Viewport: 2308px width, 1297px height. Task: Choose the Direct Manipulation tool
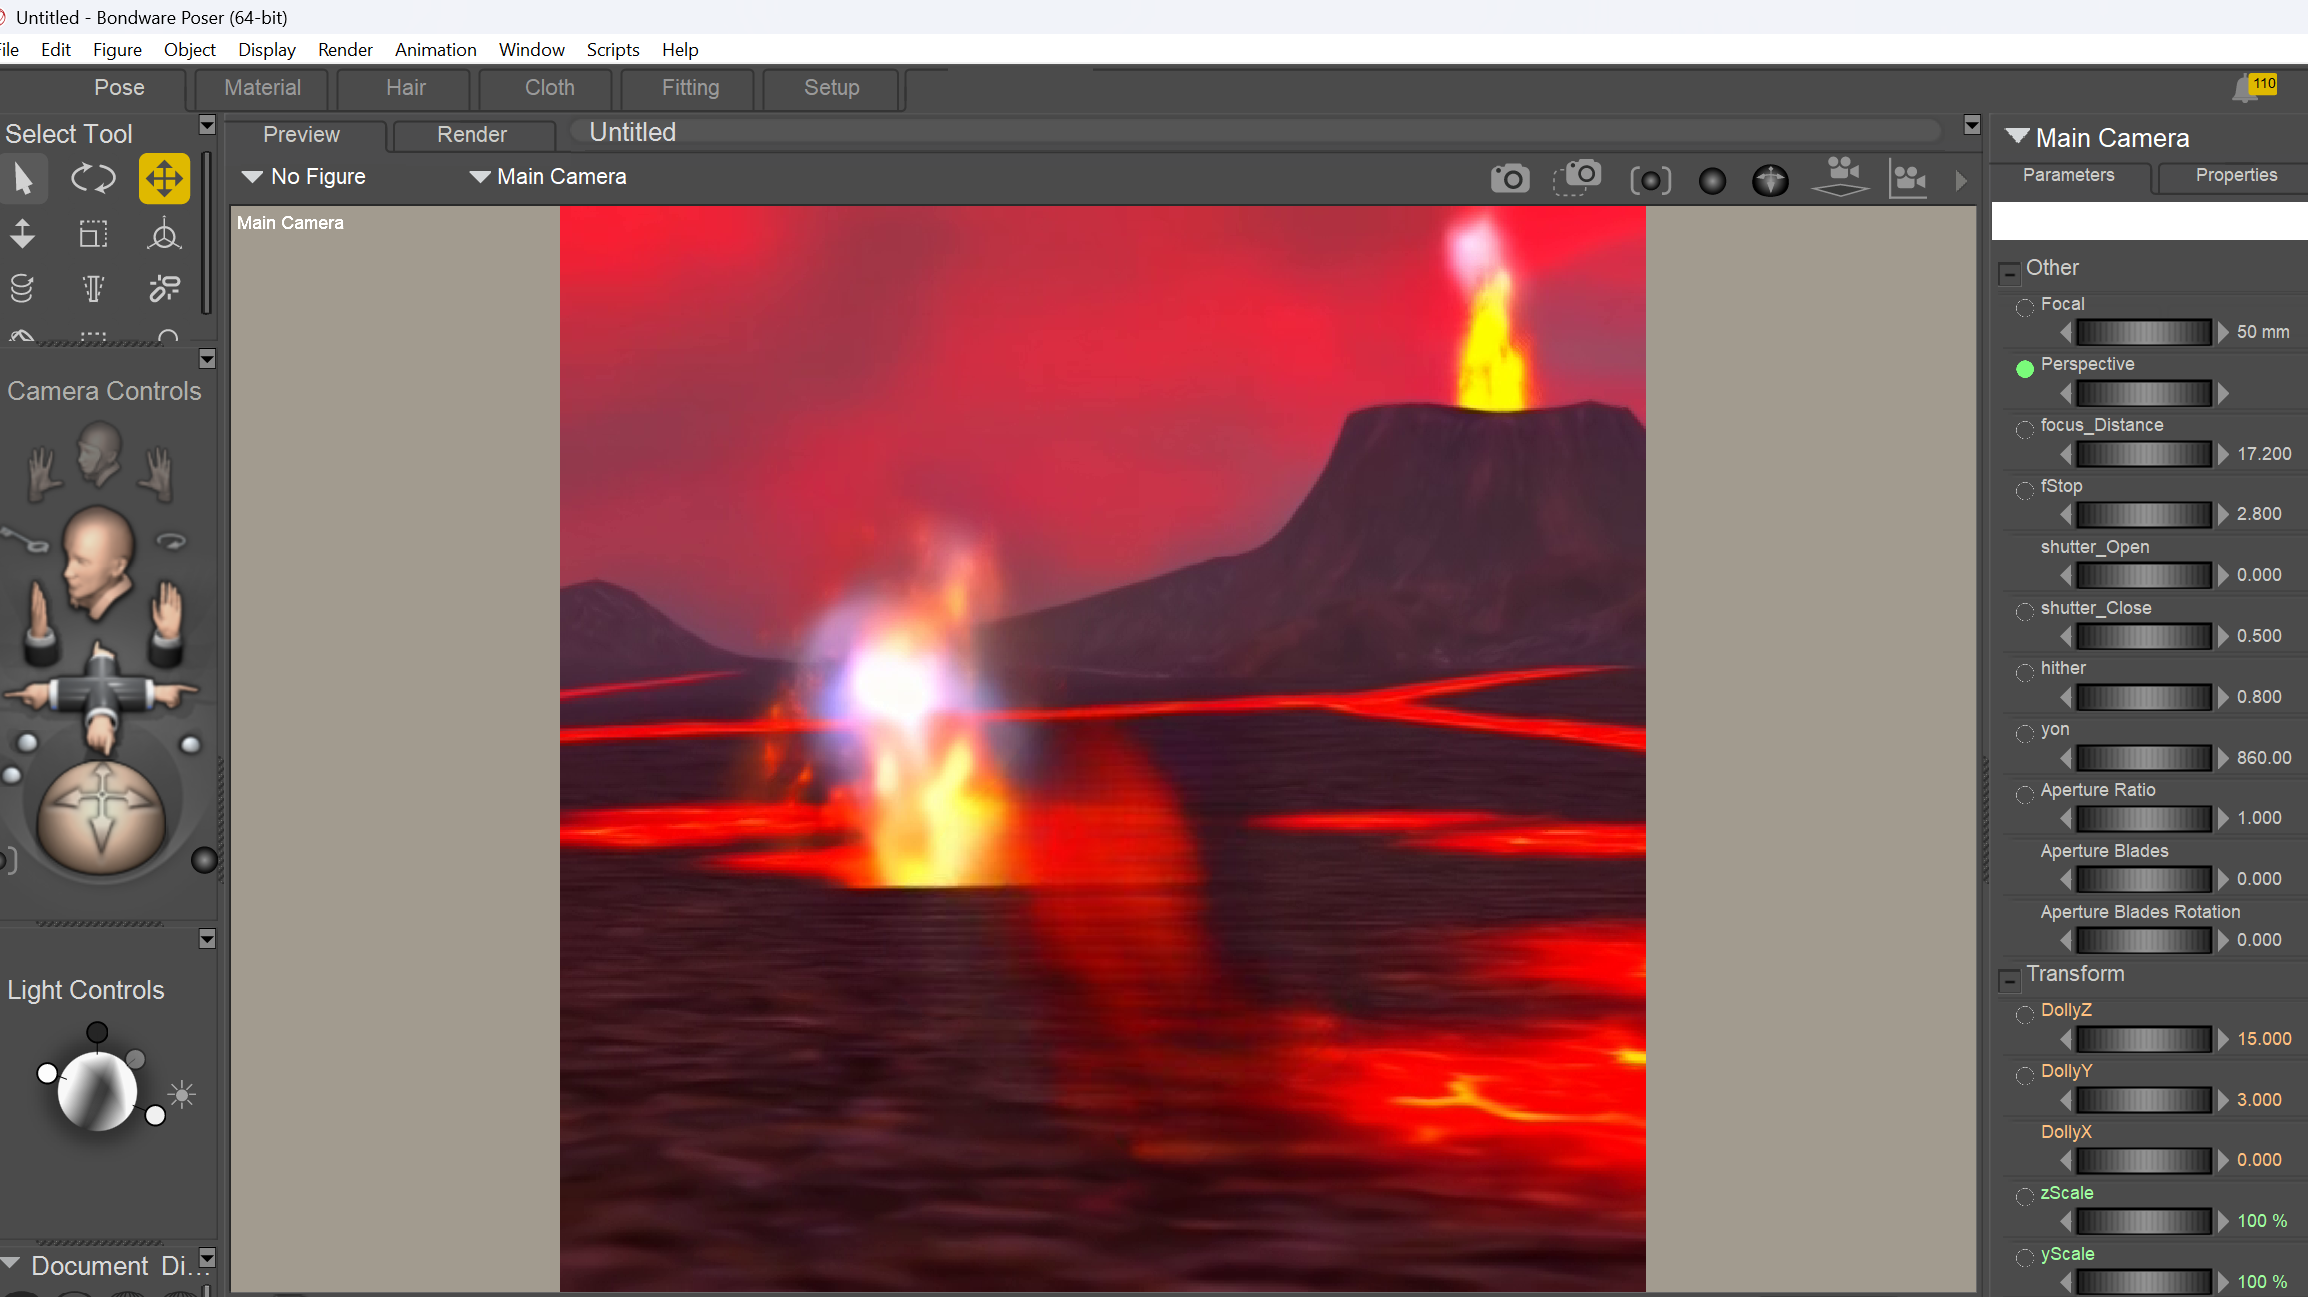[x=164, y=234]
